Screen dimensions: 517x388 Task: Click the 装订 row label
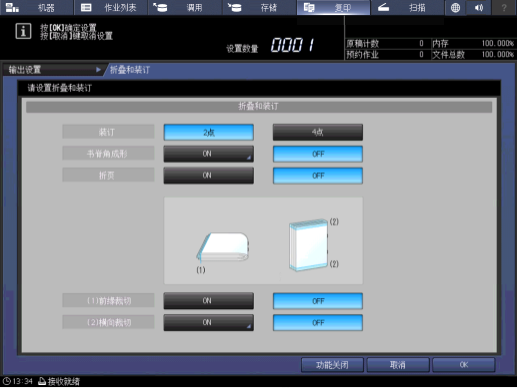(108, 132)
